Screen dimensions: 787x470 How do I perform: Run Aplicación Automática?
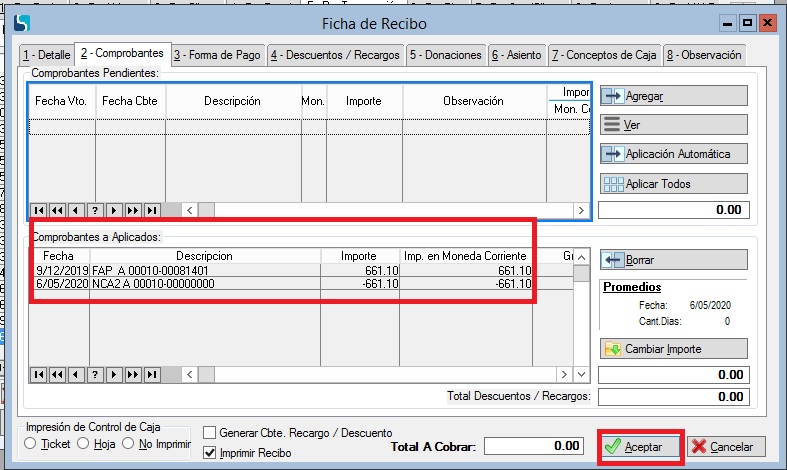point(673,154)
